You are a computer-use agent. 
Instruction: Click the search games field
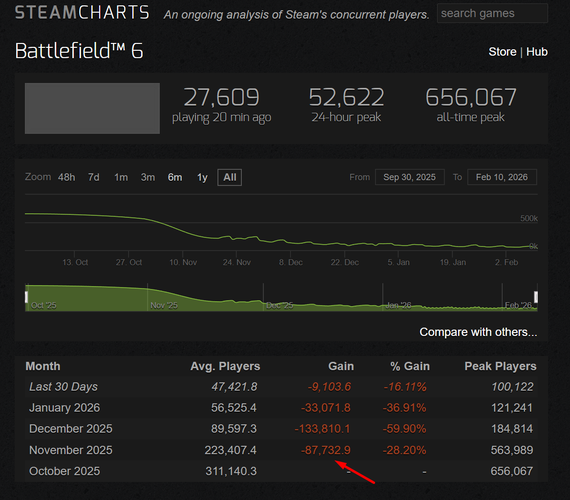pyautogui.click(x=492, y=13)
